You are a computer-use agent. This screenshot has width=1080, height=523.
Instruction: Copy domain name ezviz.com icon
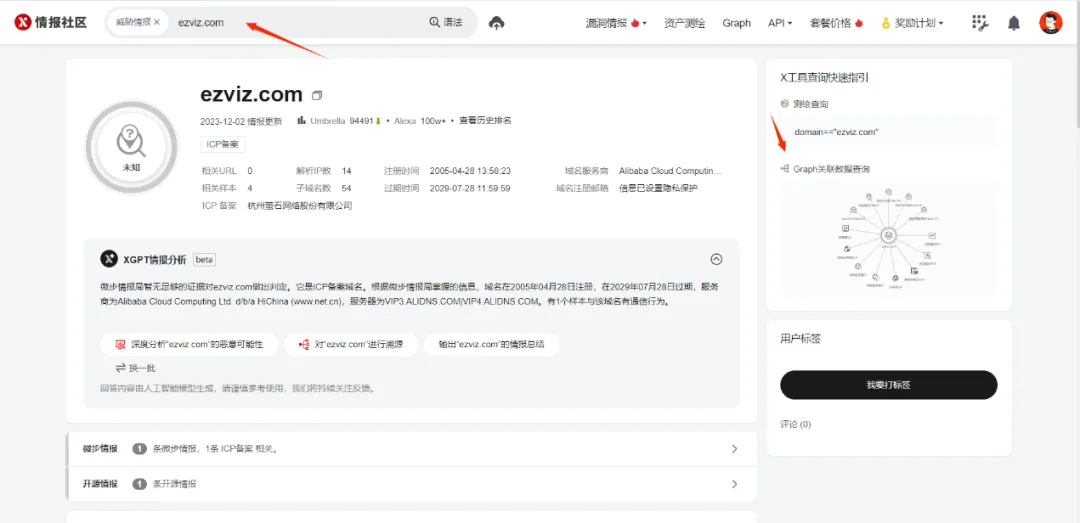(x=317, y=96)
